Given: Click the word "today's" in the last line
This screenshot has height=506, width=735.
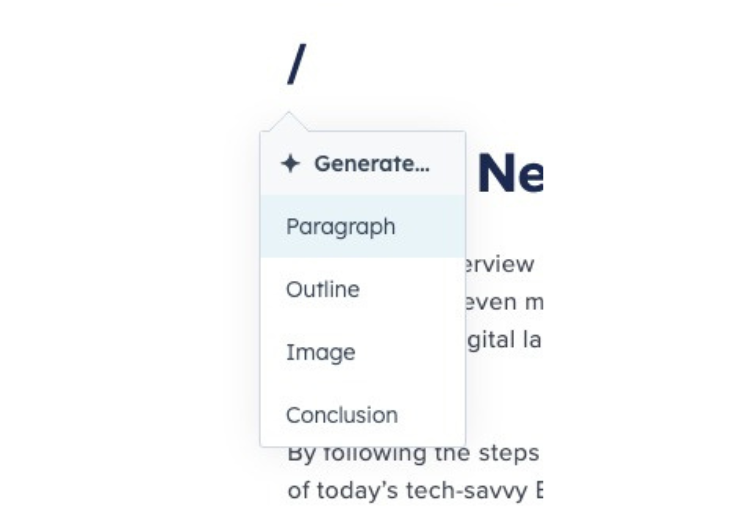Looking at the screenshot, I should click(345, 491).
